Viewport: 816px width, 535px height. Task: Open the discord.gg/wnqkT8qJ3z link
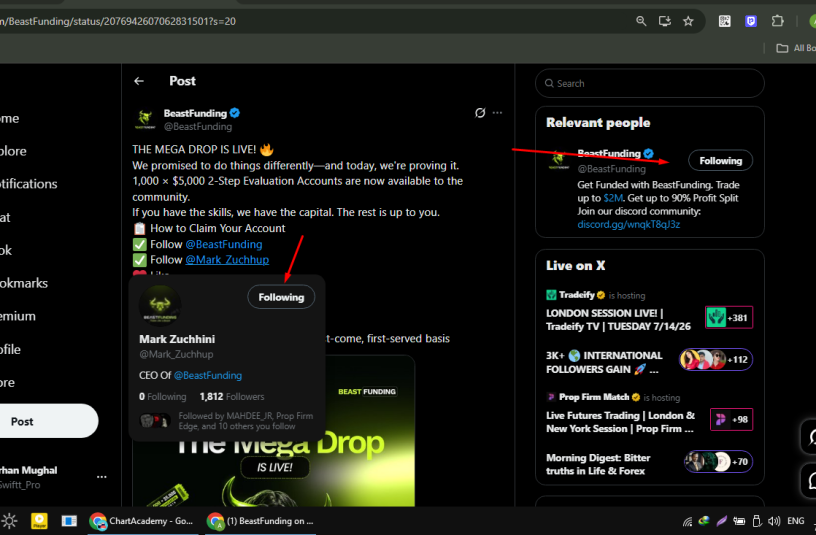pyautogui.click(x=629, y=224)
